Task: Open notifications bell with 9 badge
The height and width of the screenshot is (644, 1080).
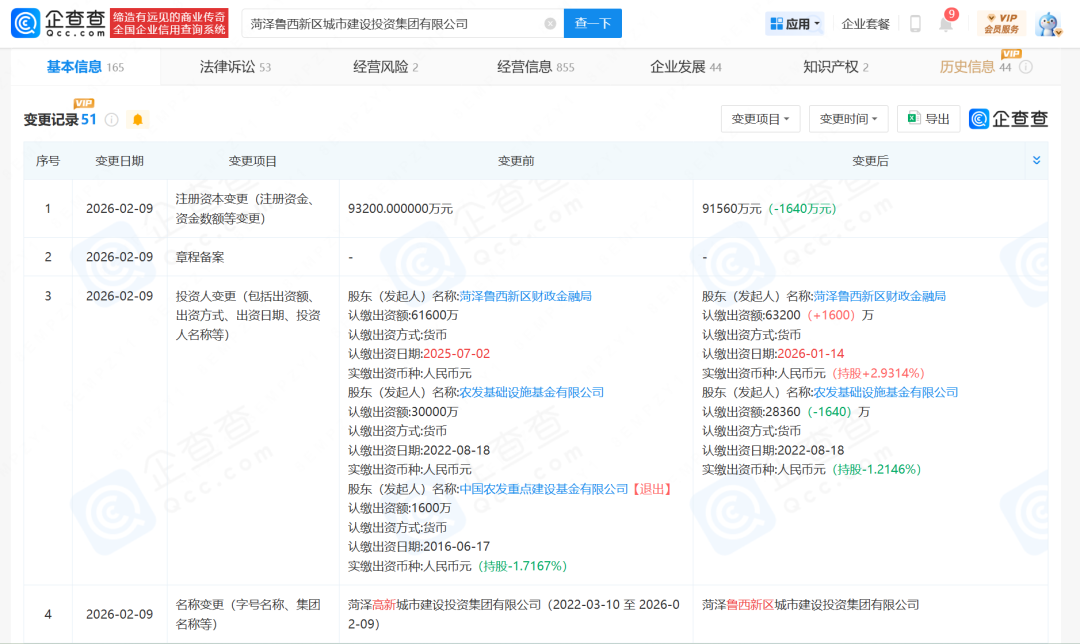Action: 945,24
